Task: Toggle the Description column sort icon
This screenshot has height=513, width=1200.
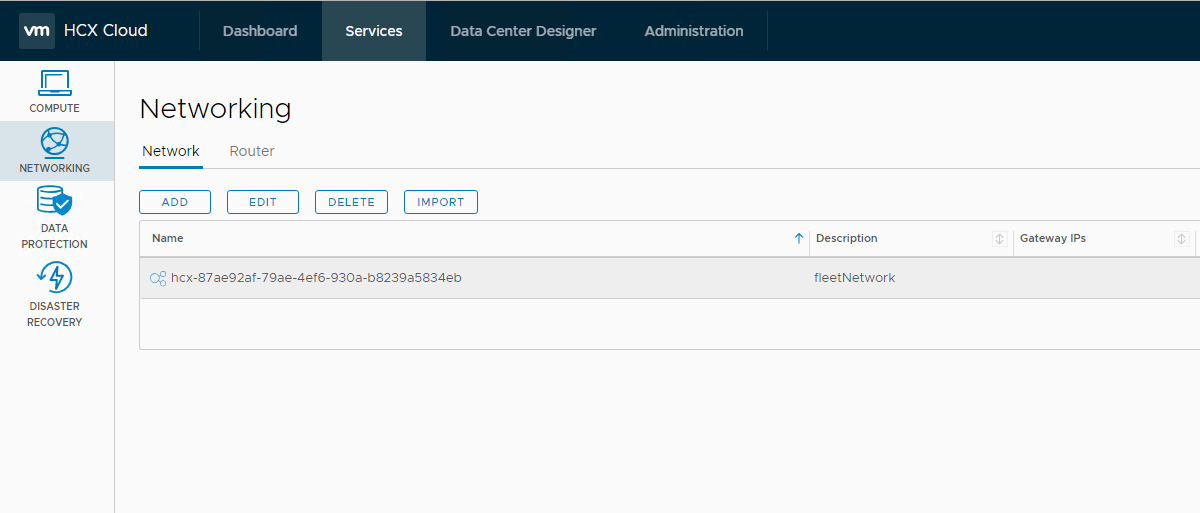Action: [x=998, y=239]
